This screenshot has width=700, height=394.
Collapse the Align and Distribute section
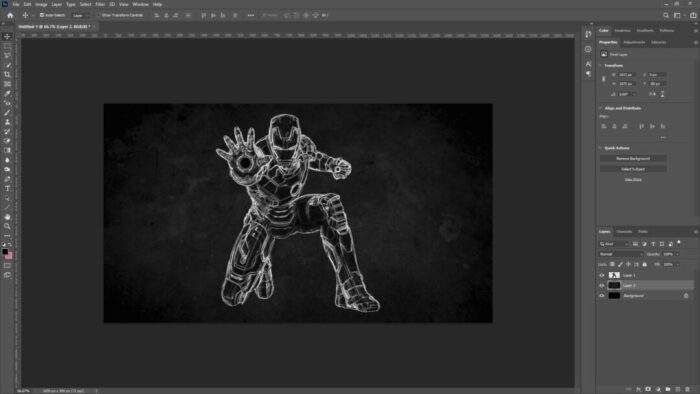pos(600,108)
